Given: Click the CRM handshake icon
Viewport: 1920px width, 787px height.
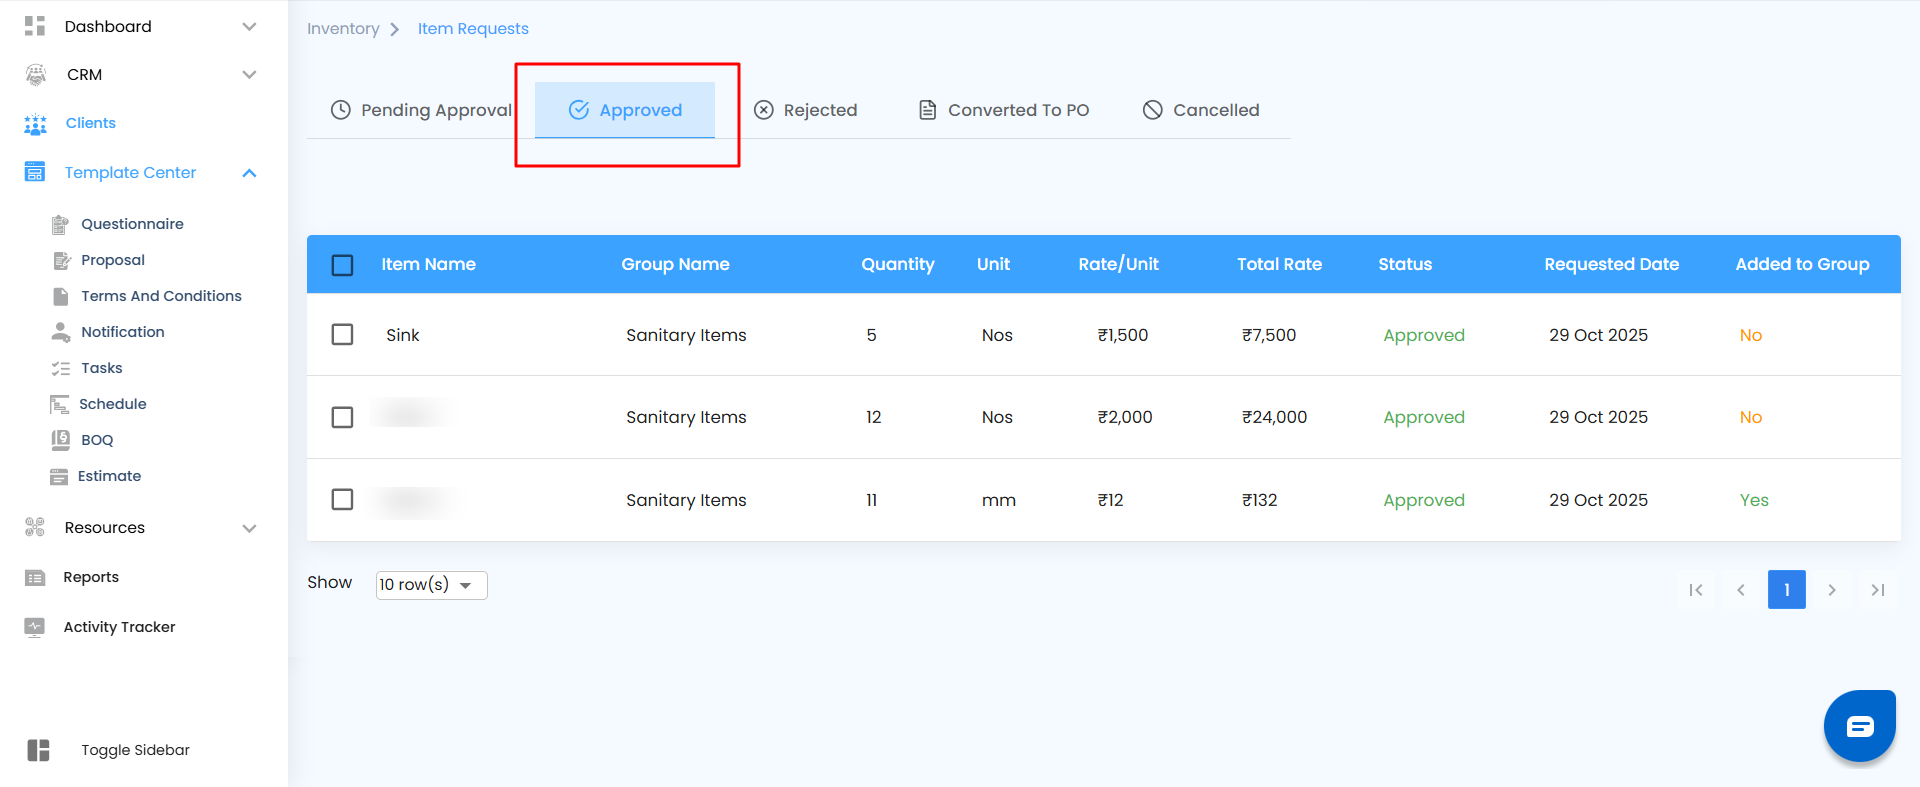Looking at the screenshot, I should (x=36, y=75).
